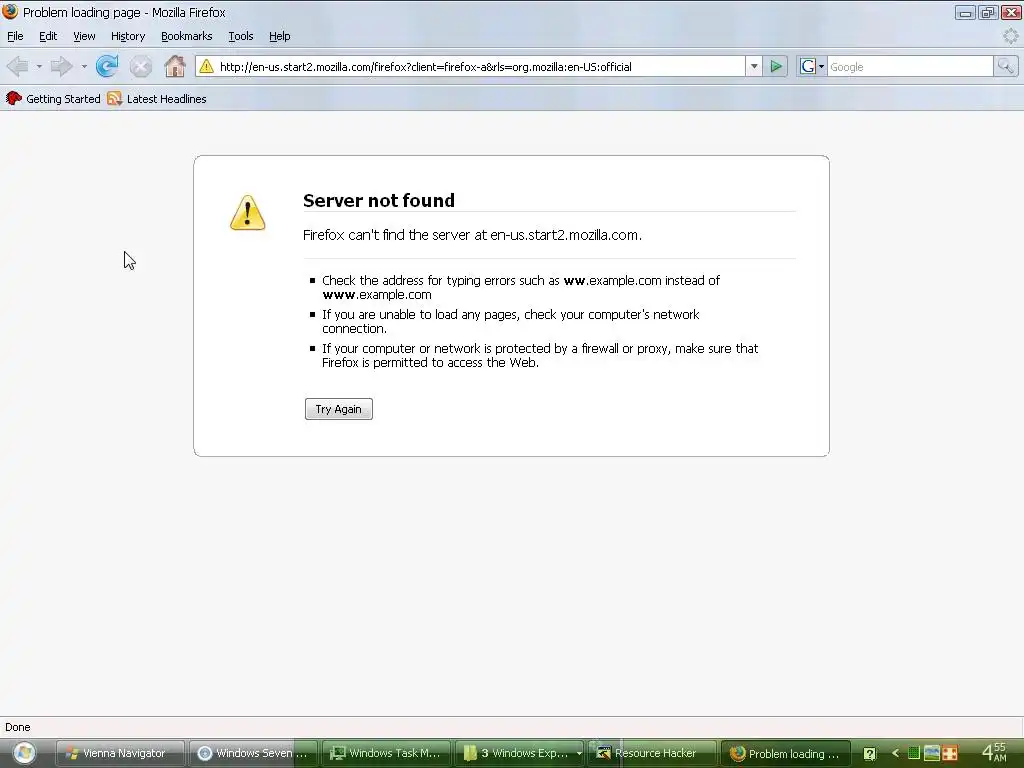Screen dimensions: 1024x768
Task: Click the help question mark tray icon
Action: [869, 754]
